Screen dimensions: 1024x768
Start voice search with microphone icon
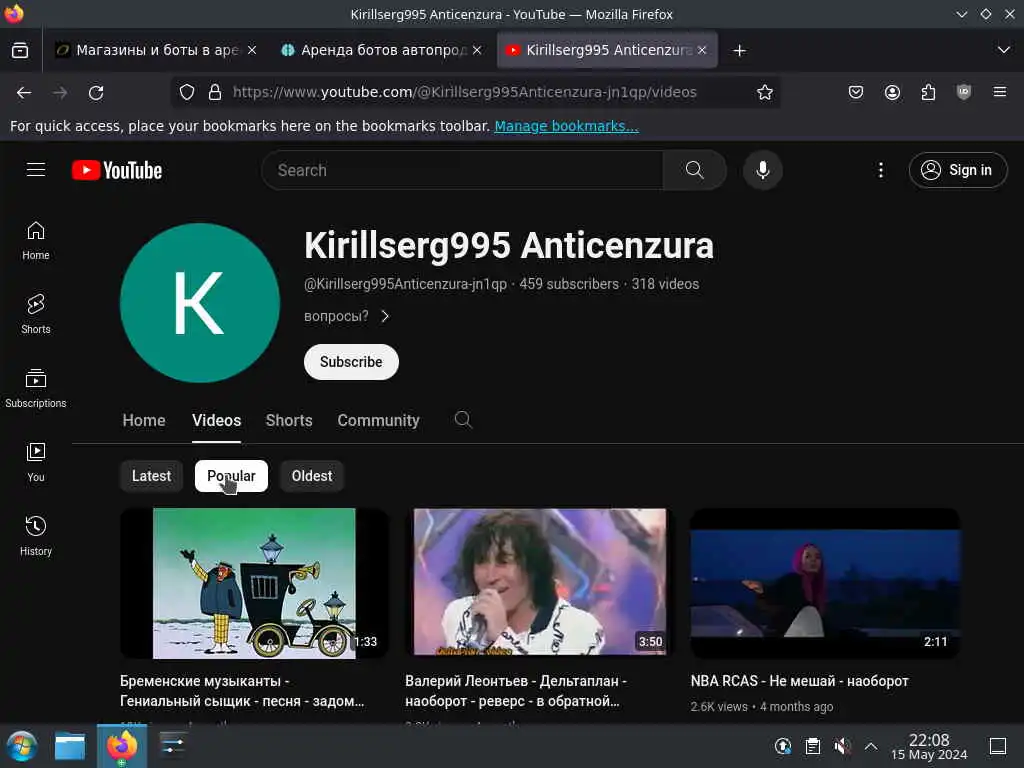point(762,170)
